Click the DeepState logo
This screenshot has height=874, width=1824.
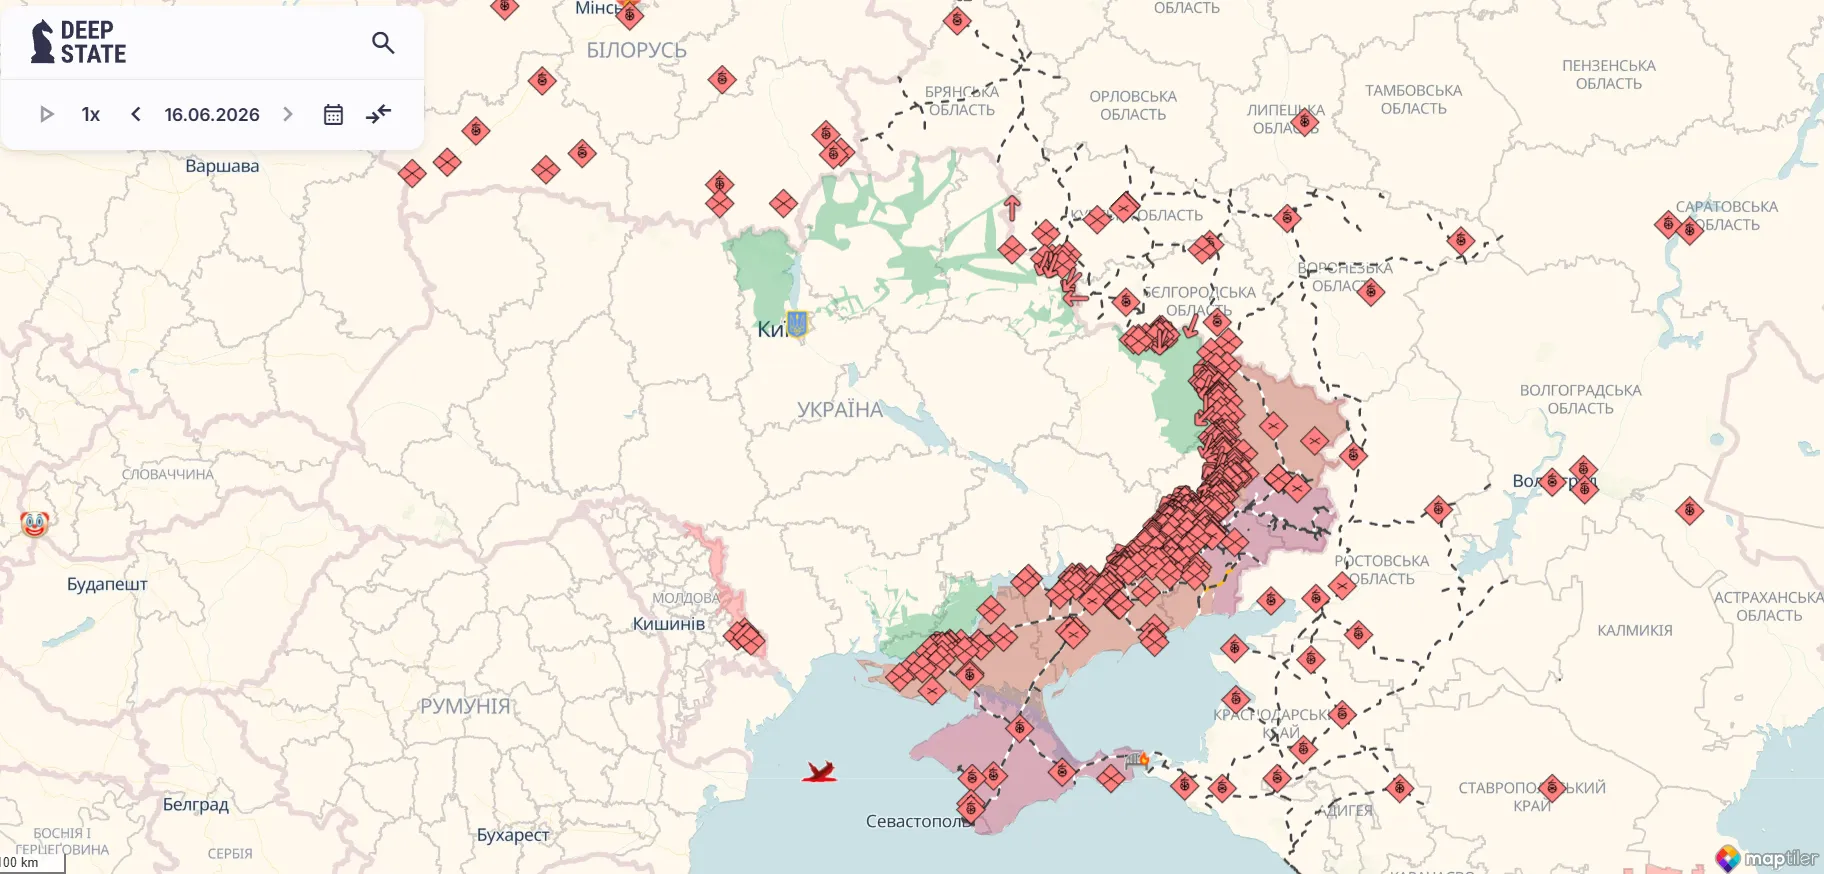(x=78, y=42)
